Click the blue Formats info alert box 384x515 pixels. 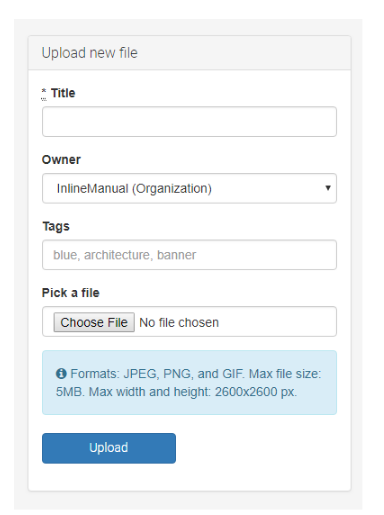coord(189,382)
